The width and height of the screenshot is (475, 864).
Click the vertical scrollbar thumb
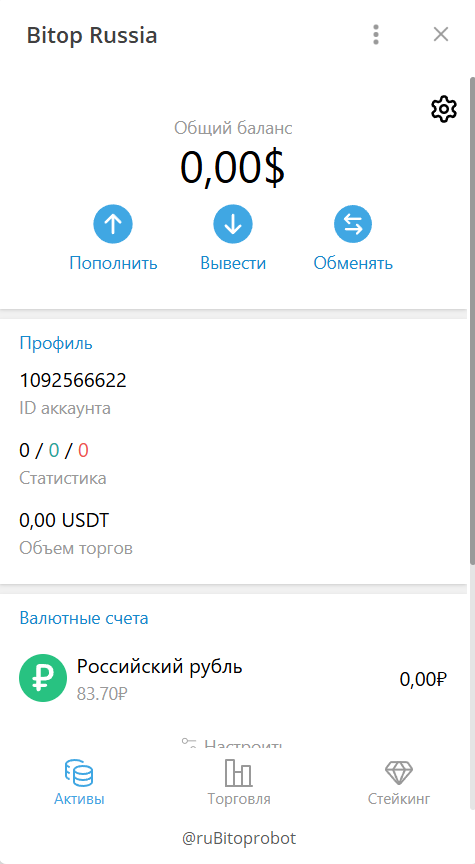point(472,321)
